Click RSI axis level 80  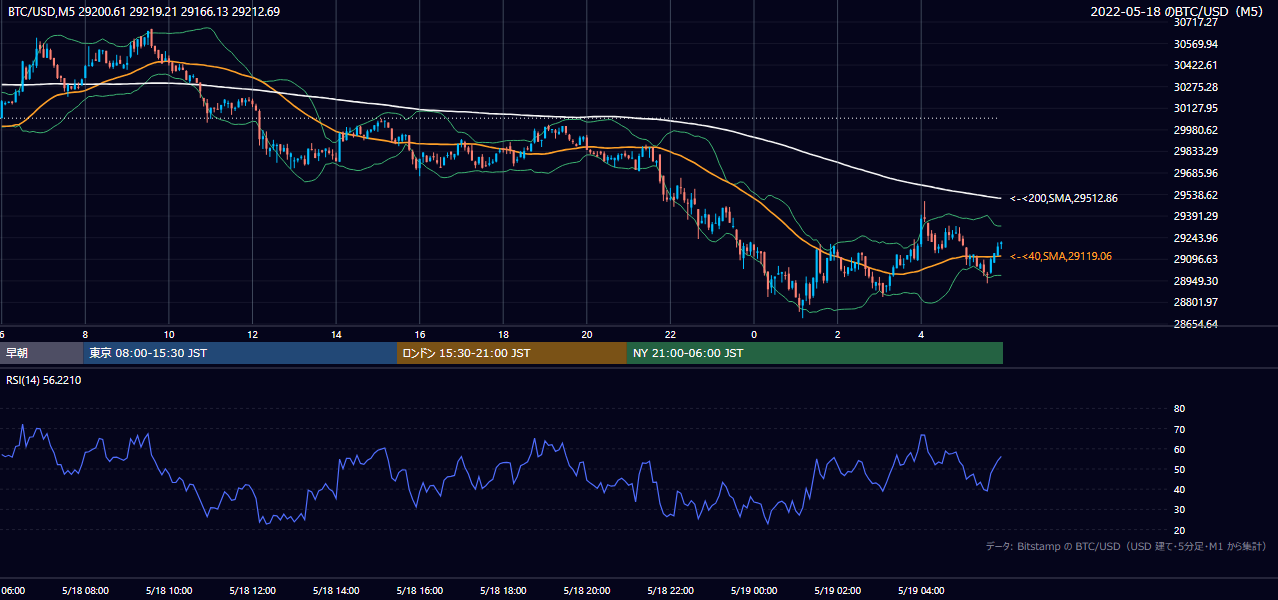coord(1180,409)
